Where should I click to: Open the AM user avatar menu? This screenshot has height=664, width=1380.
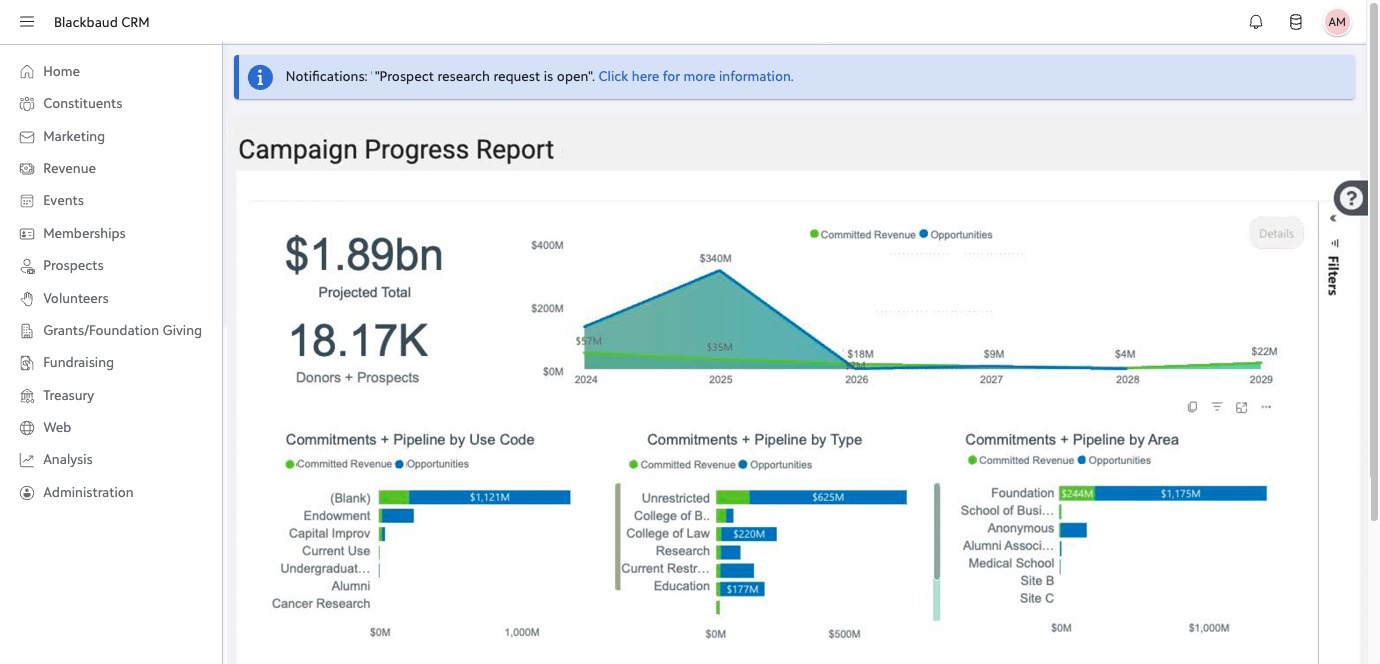[1337, 22]
